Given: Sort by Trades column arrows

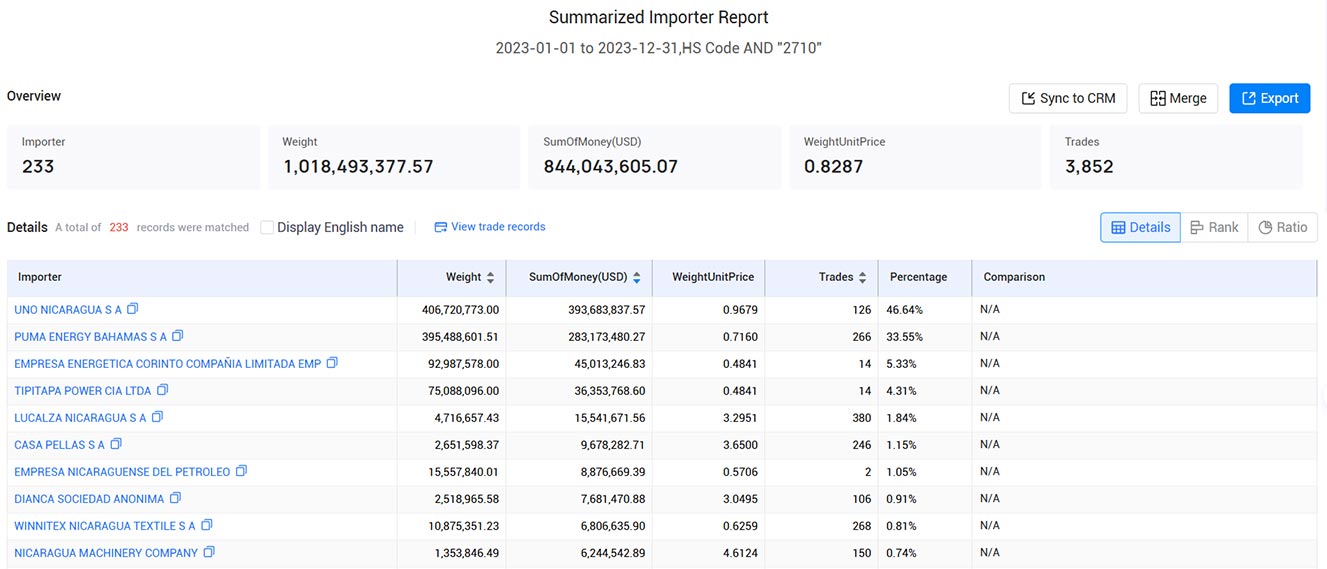Looking at the screenshot, I should click(862, 277).
